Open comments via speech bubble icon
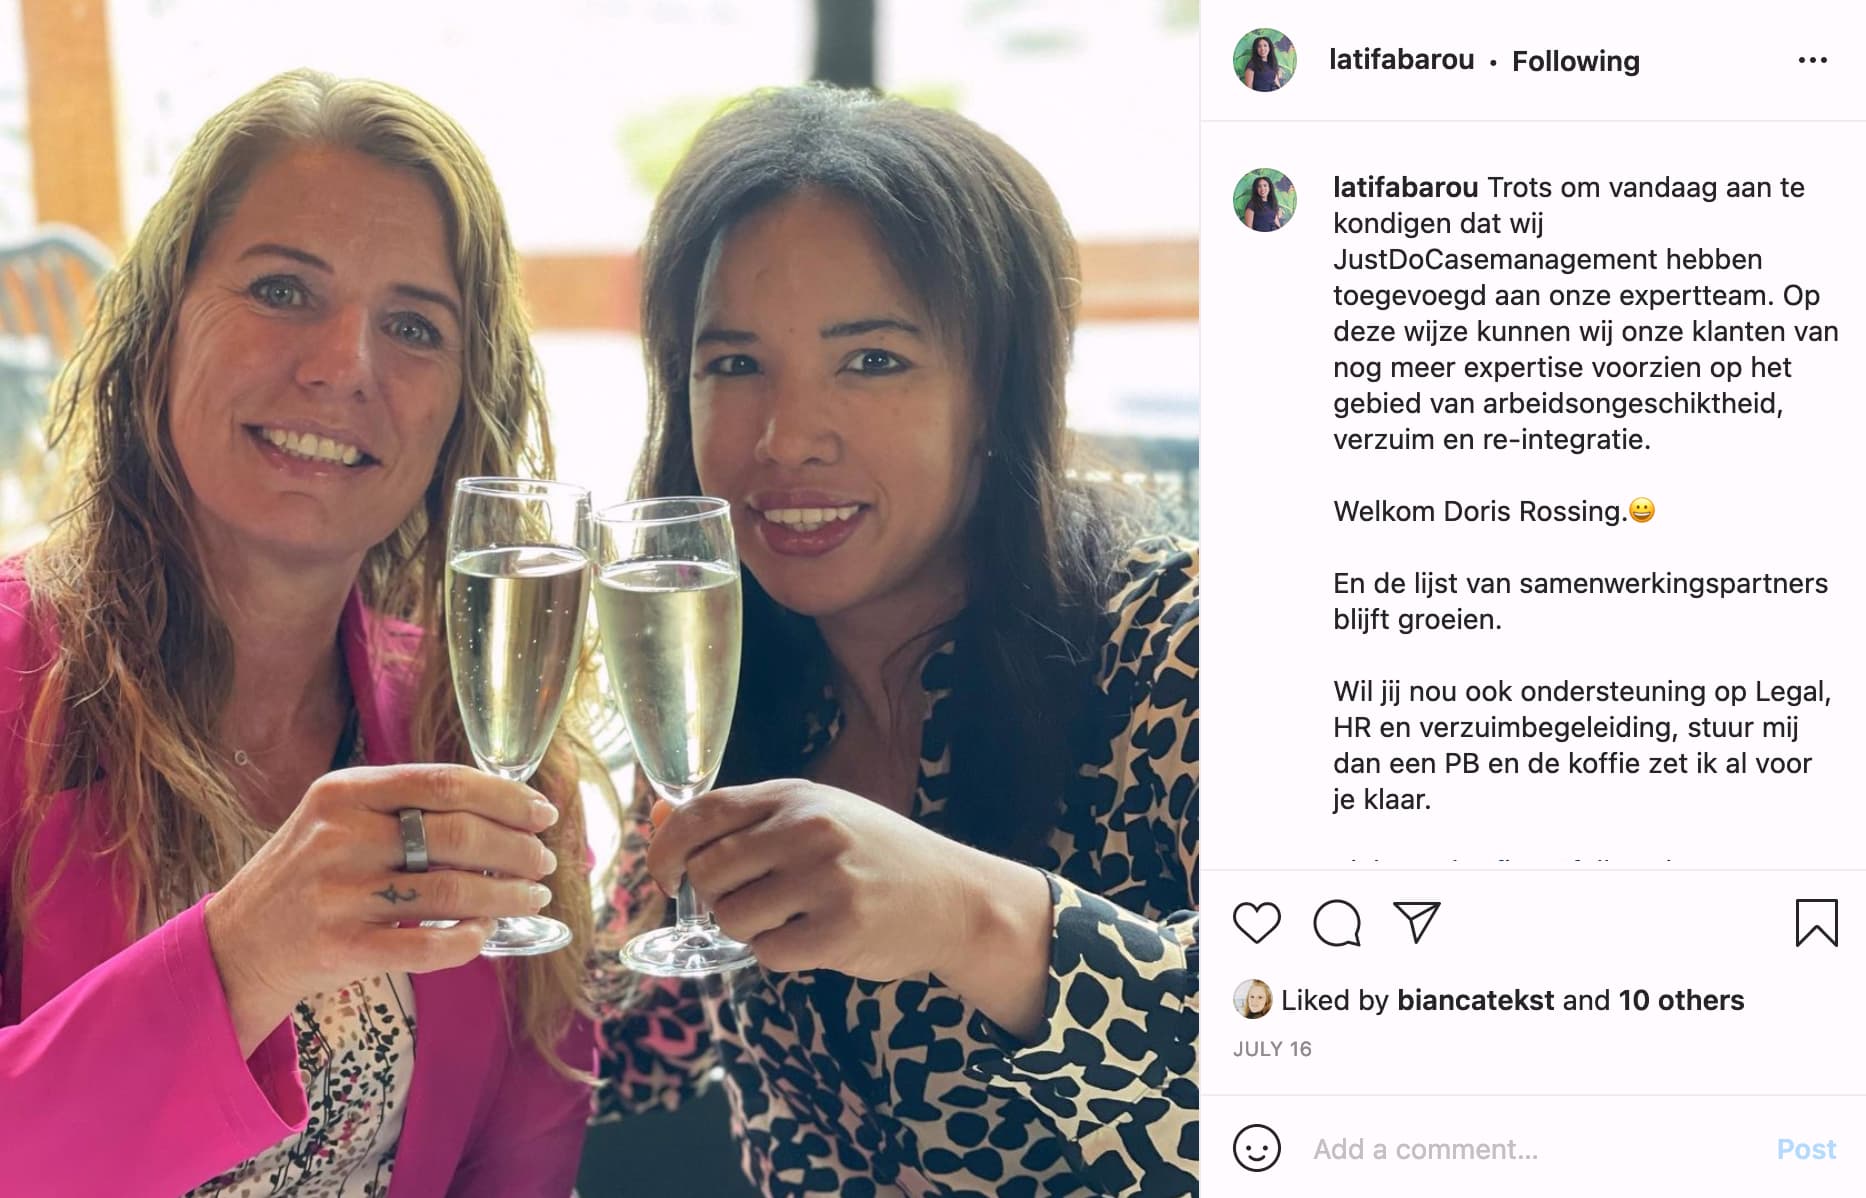 pos(1337,922)
